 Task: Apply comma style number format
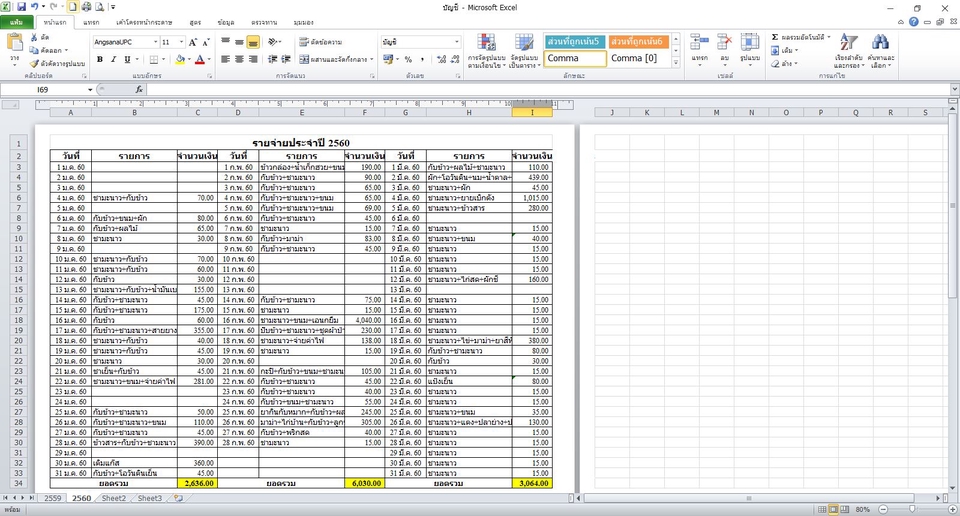(422, 59)
